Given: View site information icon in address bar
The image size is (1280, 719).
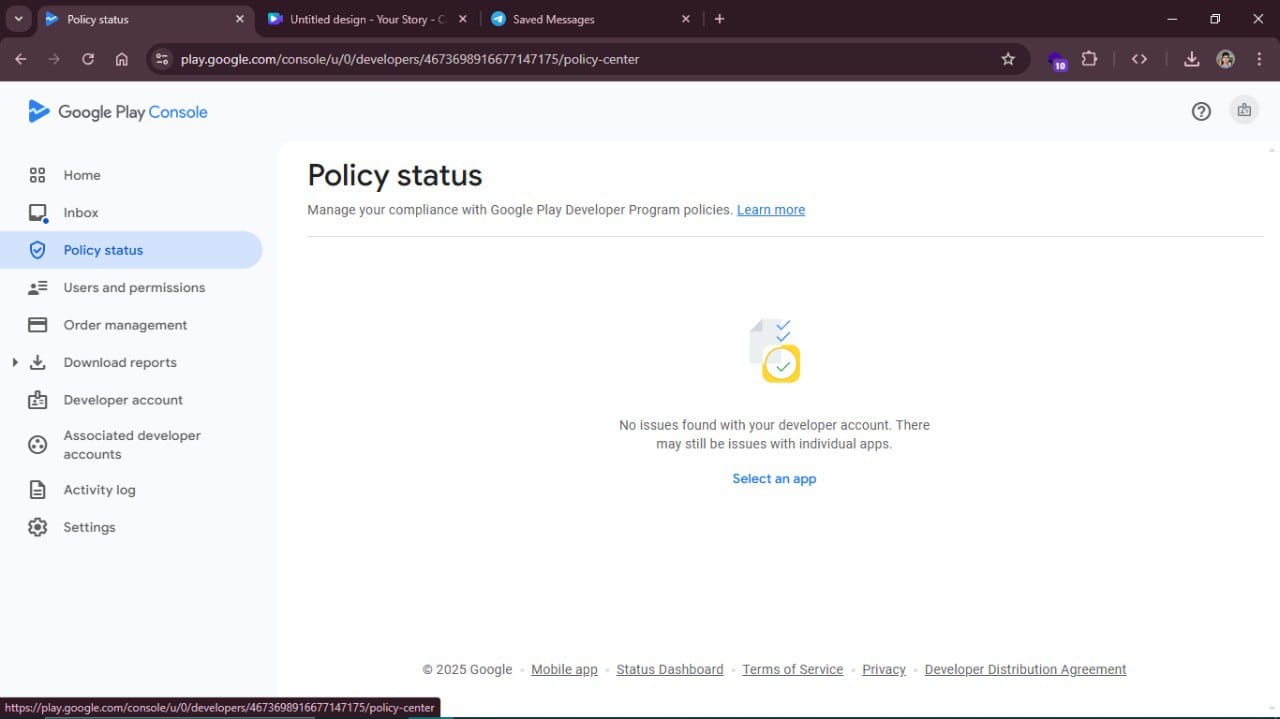Looking at the screenshot, I should click(x=162, y=59).
